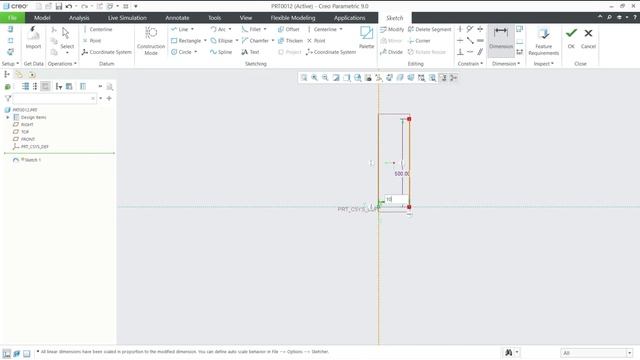Image resolution: width=640 pixels, height=360 pixels.
Task: Click the Delete Segment tool
Action: click(x=429, y=29)
